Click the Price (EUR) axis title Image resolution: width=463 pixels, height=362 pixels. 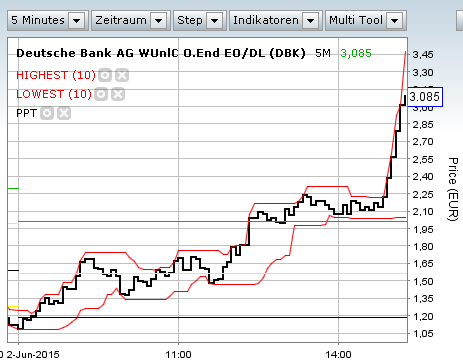452,189
